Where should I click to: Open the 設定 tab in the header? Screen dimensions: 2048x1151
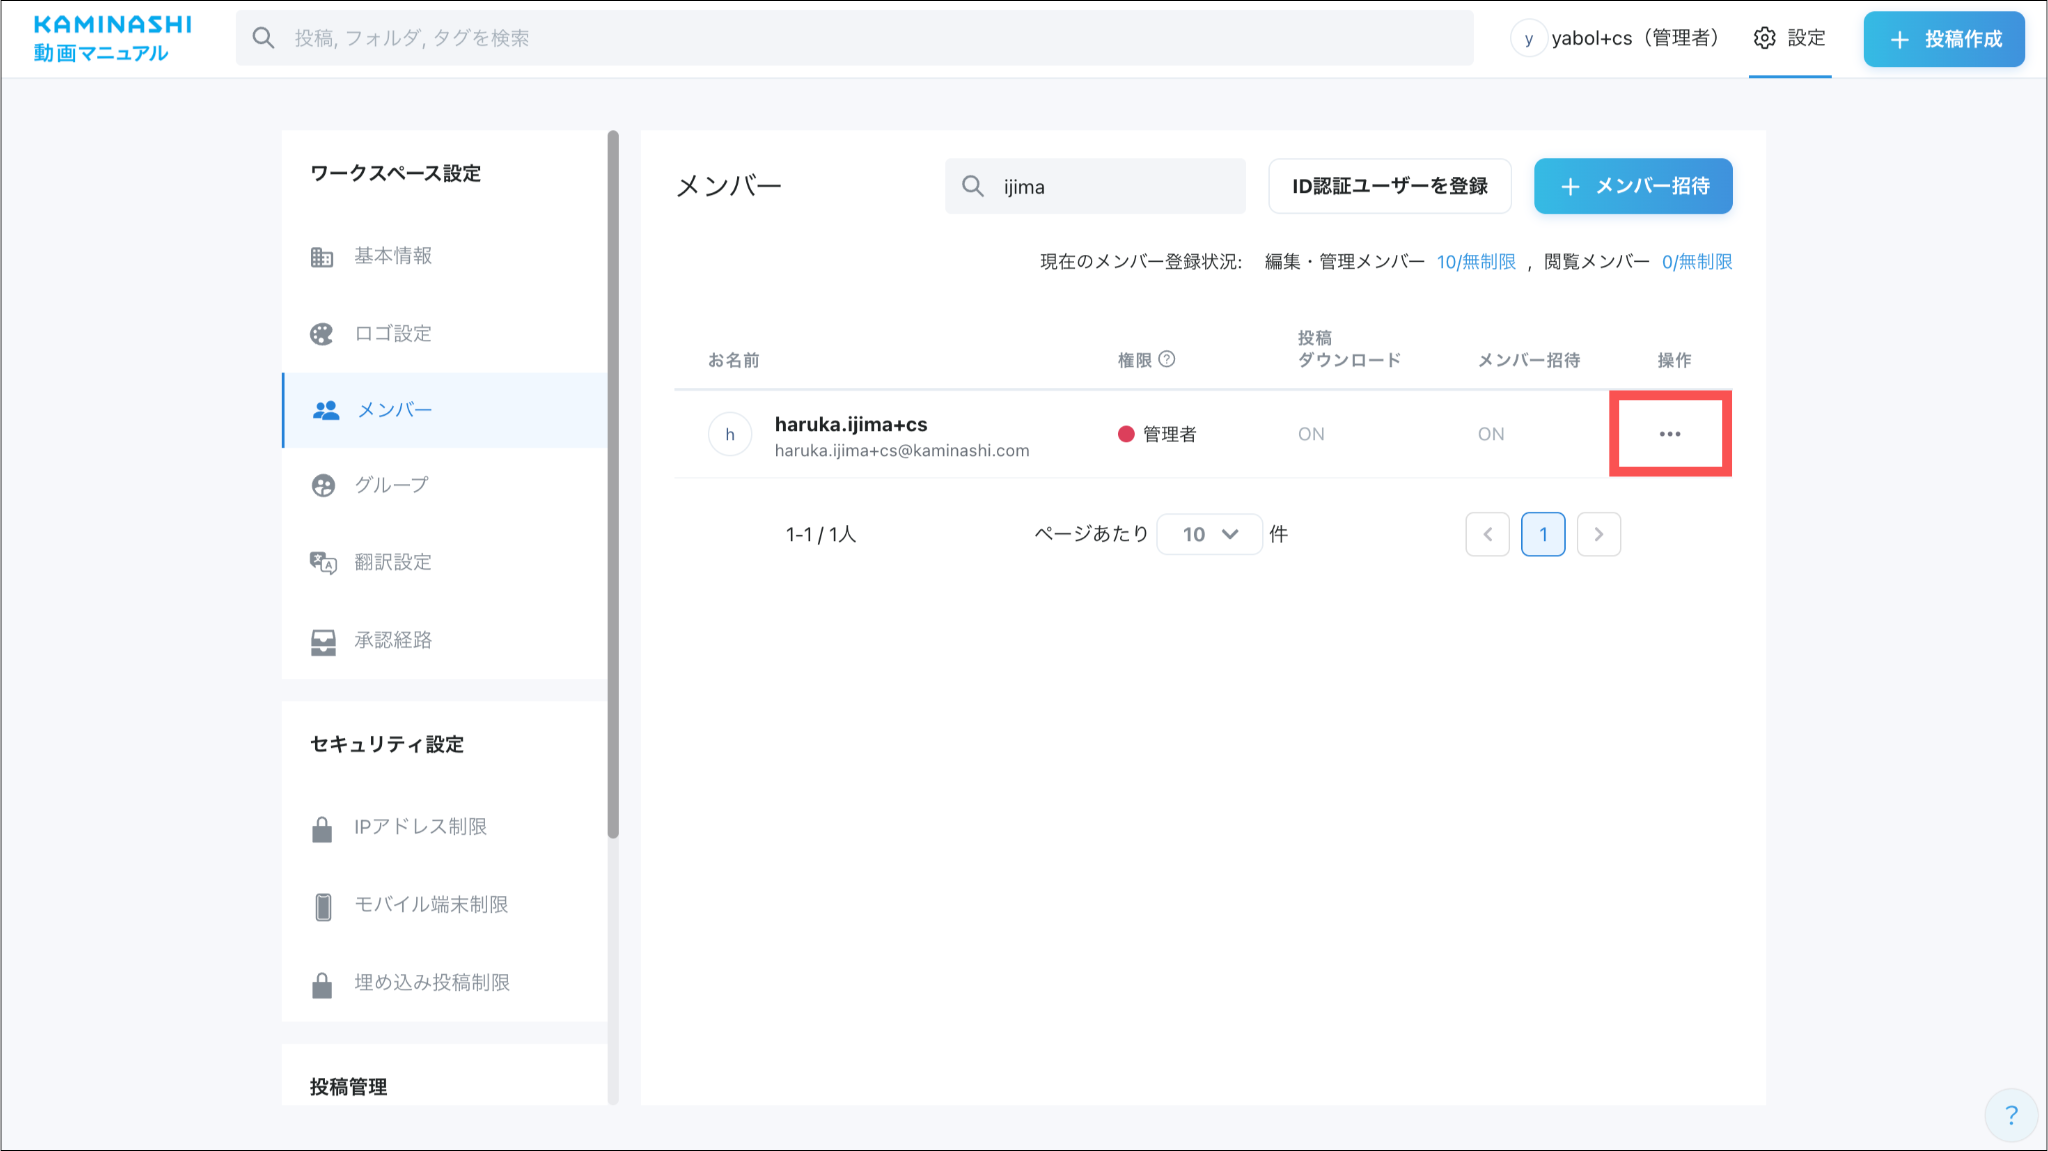point(1789,38)
